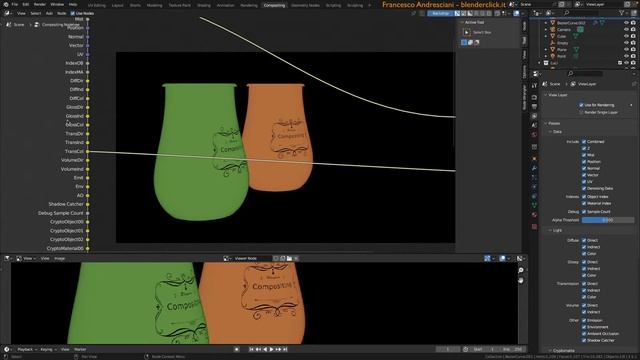Screen dimensions: 640x360
Task: Expand the Cryptomatte subpanel
Action: (550, 351)
